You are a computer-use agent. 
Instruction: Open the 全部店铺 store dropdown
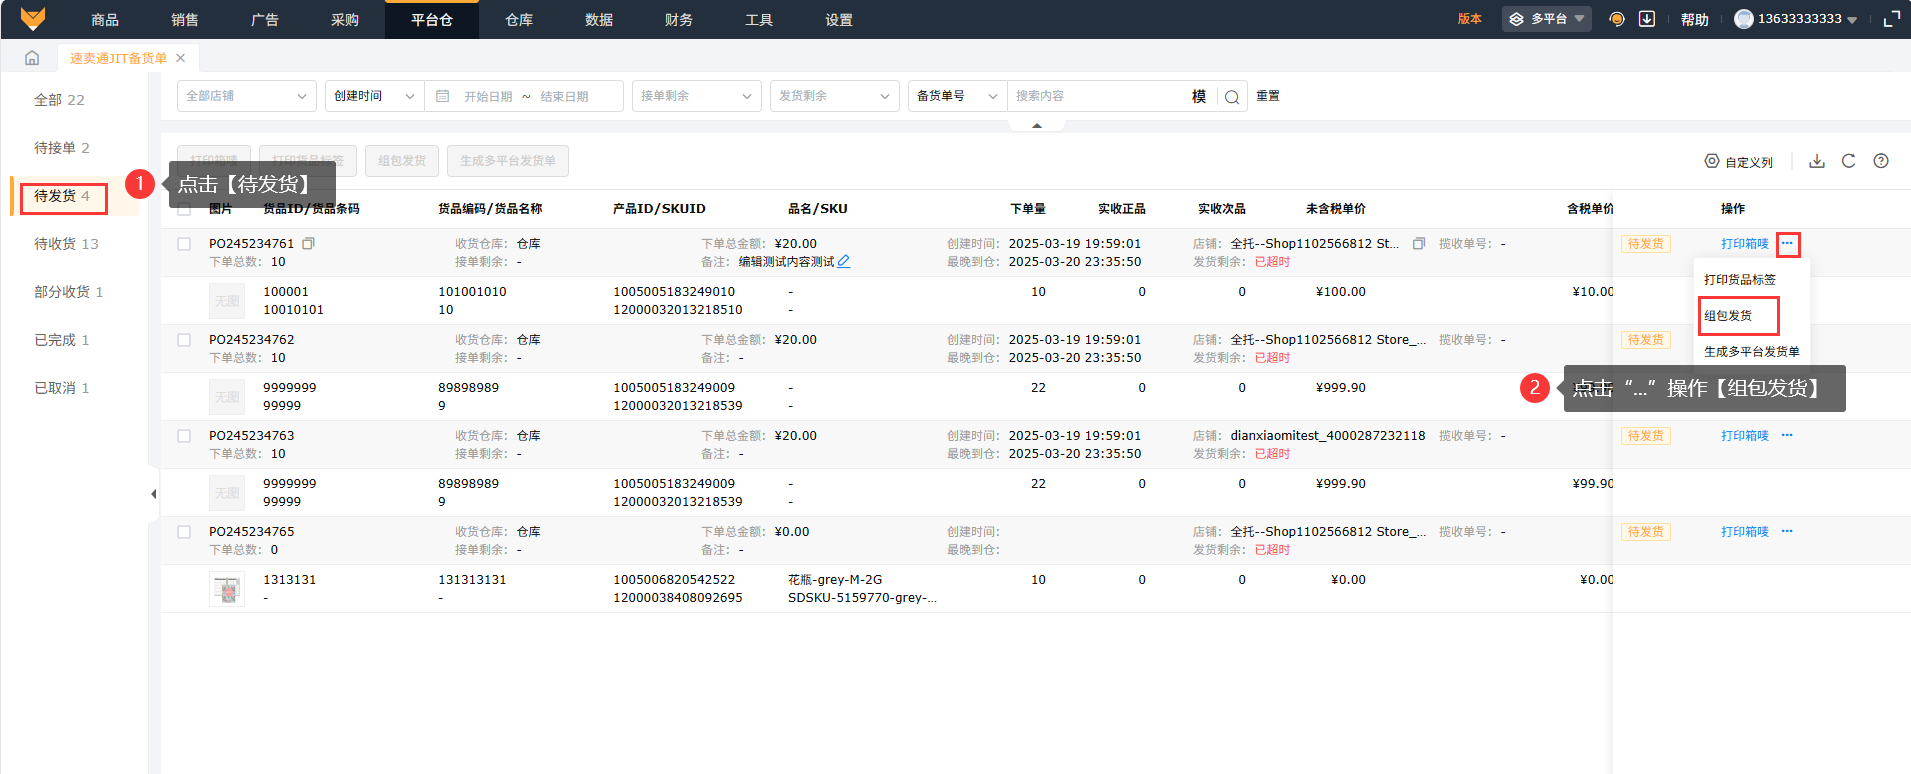pyautogui.click(x=246, y=96)
